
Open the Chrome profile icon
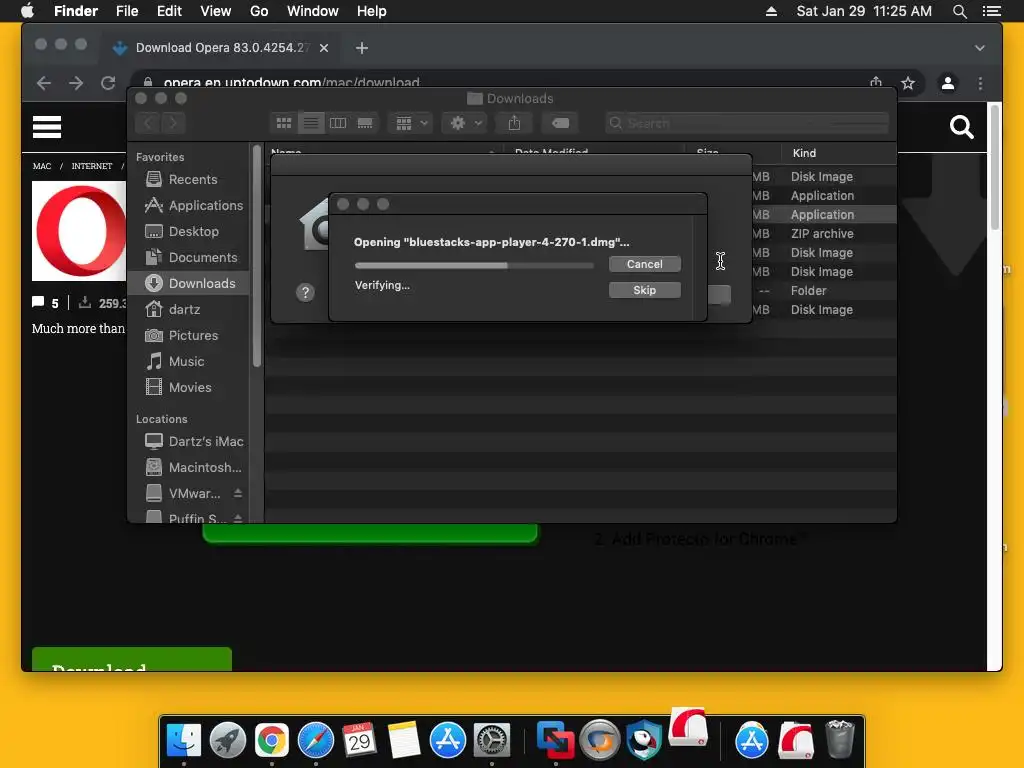tap(948, 83)
